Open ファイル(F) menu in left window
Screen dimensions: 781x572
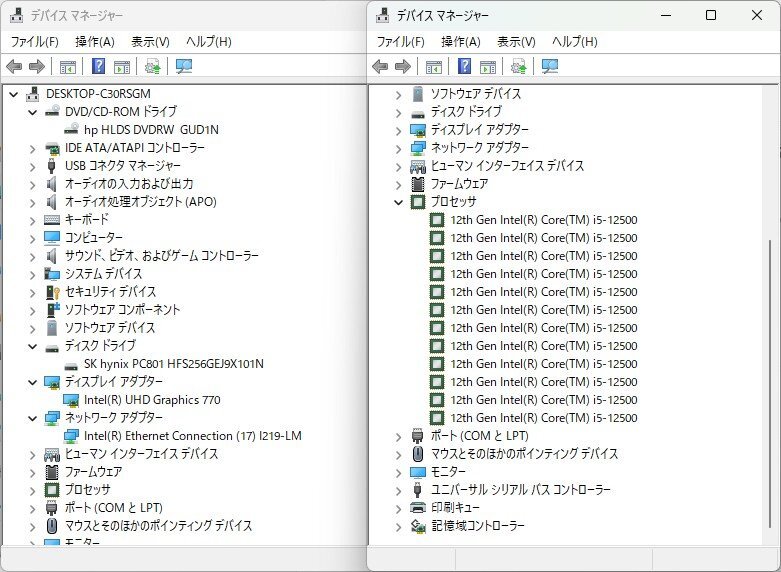(34, 41)
